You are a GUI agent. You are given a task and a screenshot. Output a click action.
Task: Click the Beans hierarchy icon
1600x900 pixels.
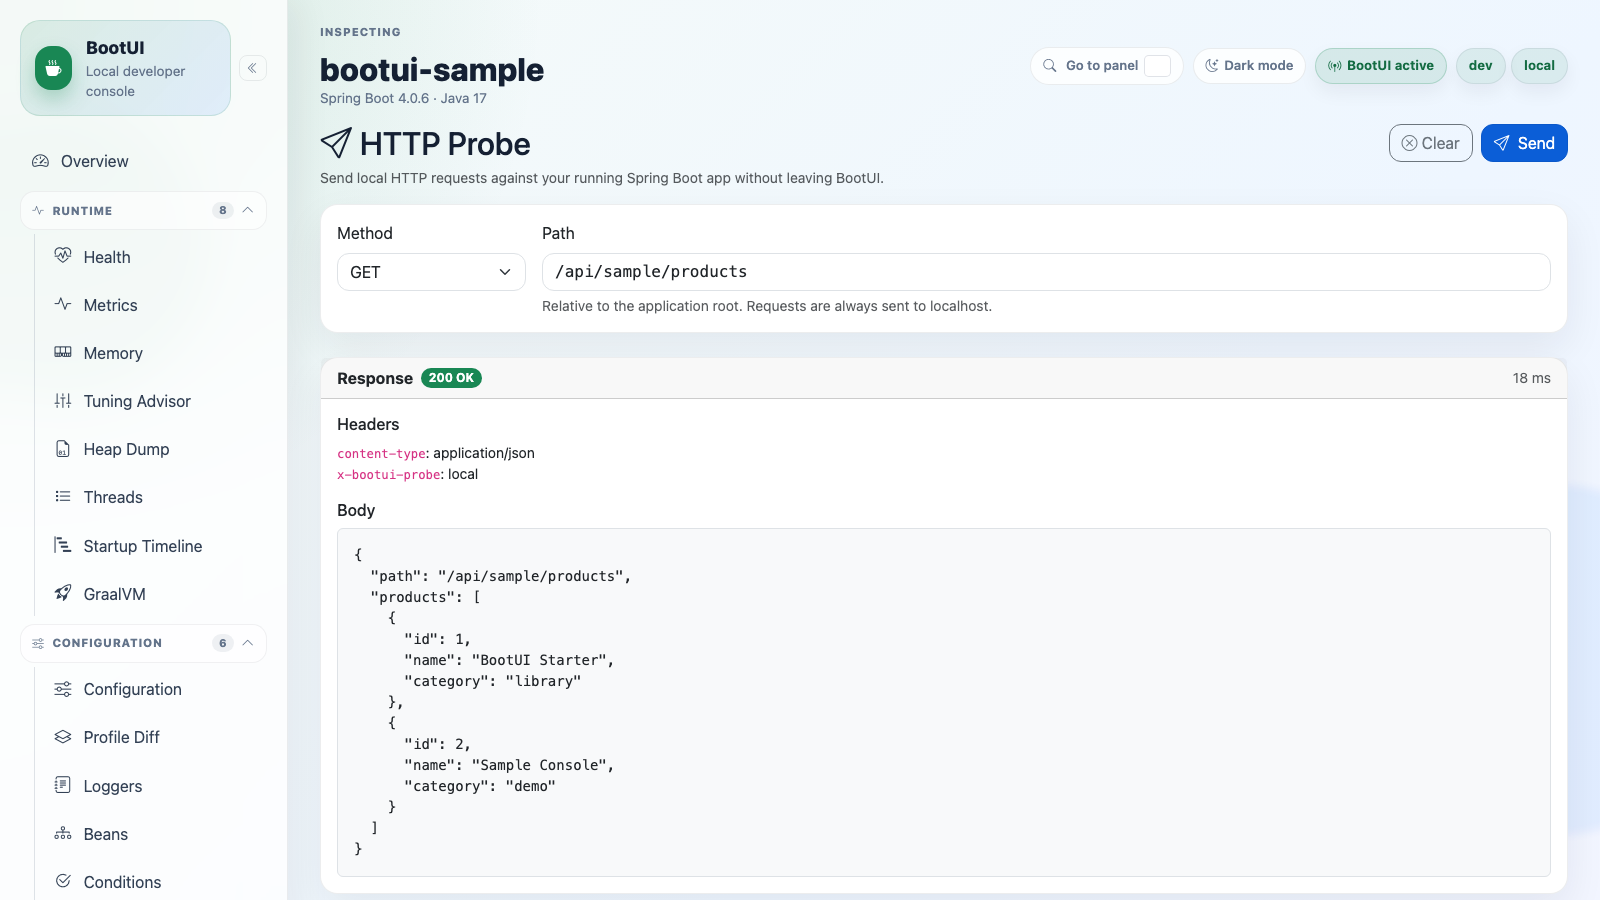[63, 833]
